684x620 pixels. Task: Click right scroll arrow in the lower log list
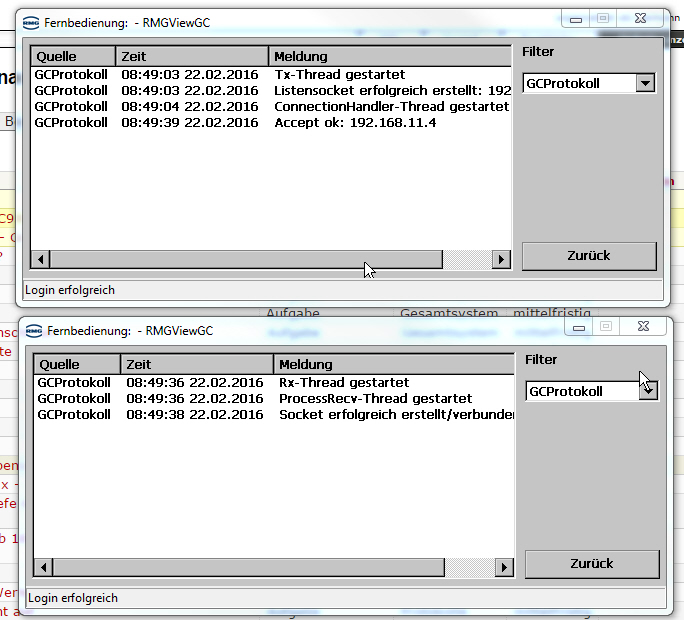tap(505, 568)
